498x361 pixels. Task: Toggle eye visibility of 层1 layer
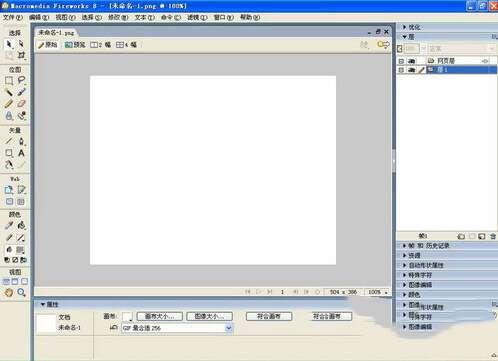pos(412,70)
